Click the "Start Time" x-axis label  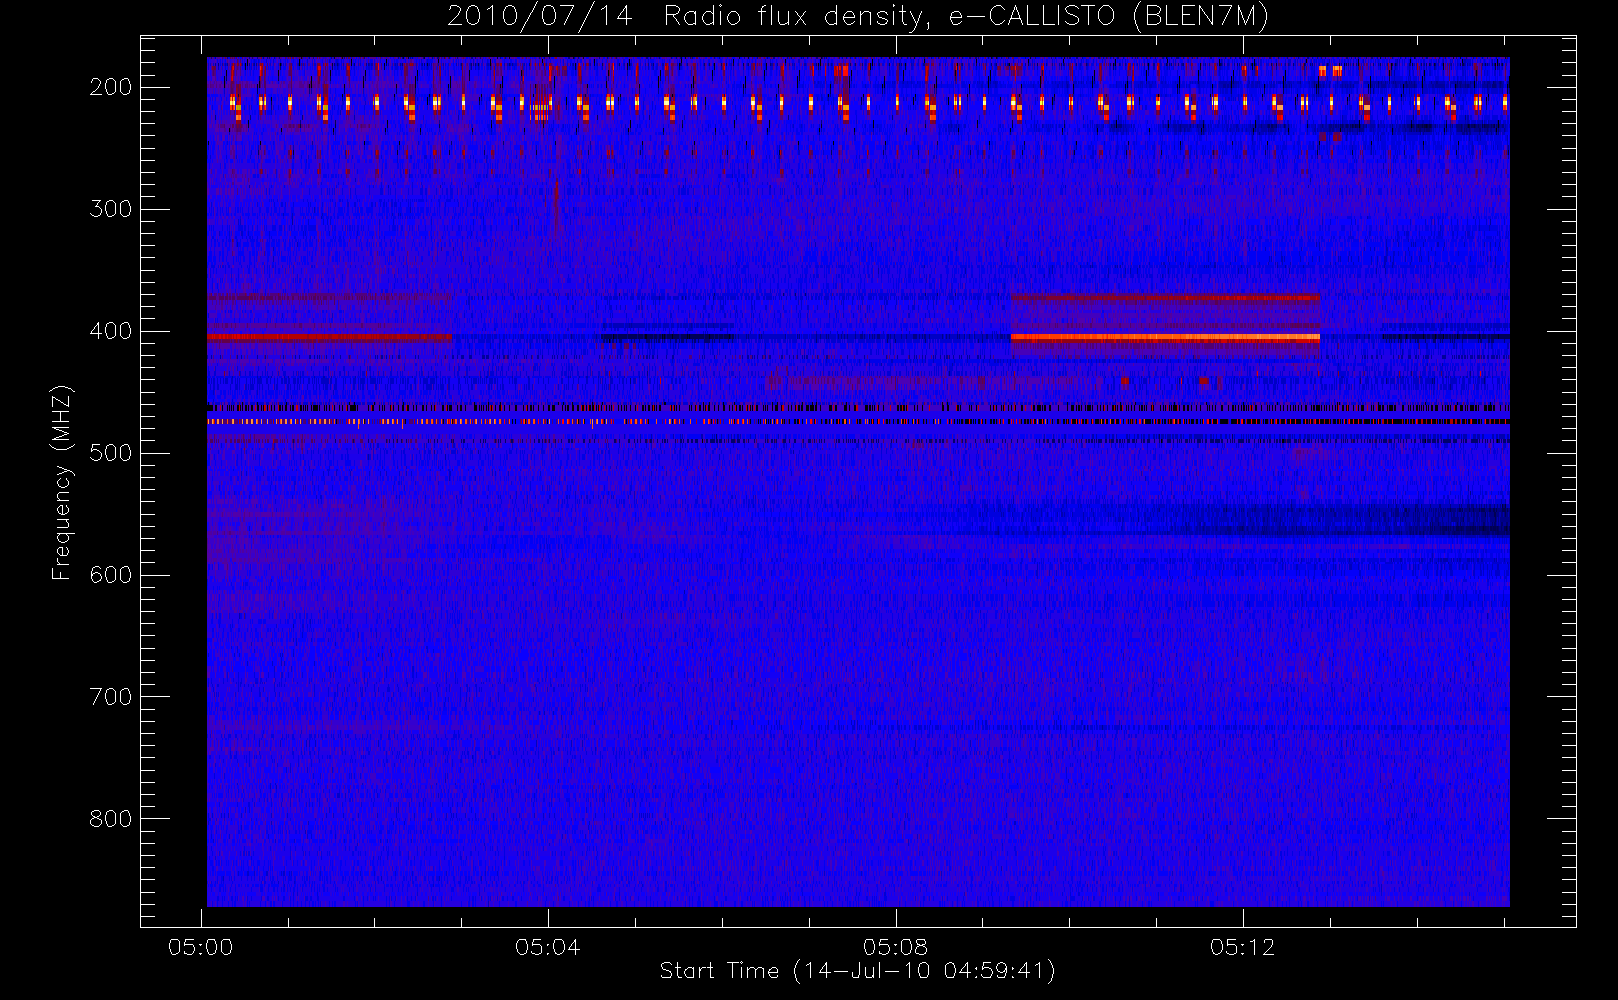pyautogui.click(x=857, y=971)
